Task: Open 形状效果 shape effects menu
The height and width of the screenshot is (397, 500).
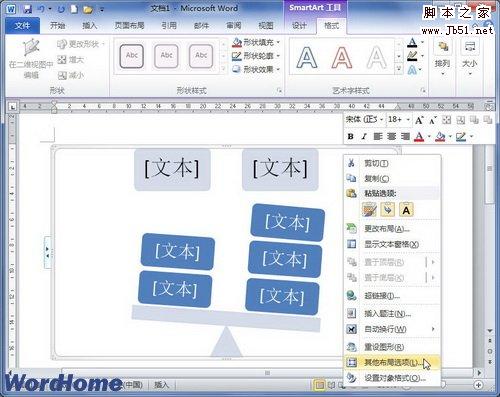Action: (256, 69)
